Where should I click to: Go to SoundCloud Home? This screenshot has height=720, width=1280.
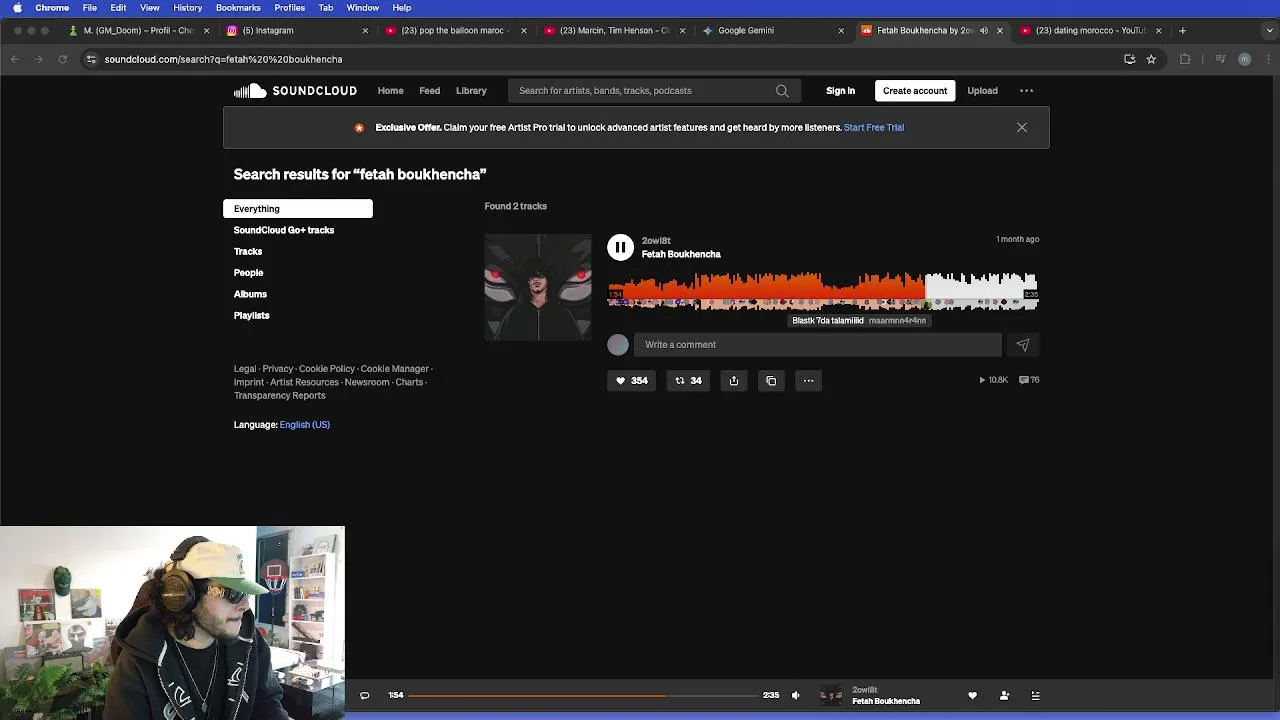[390, 91]
